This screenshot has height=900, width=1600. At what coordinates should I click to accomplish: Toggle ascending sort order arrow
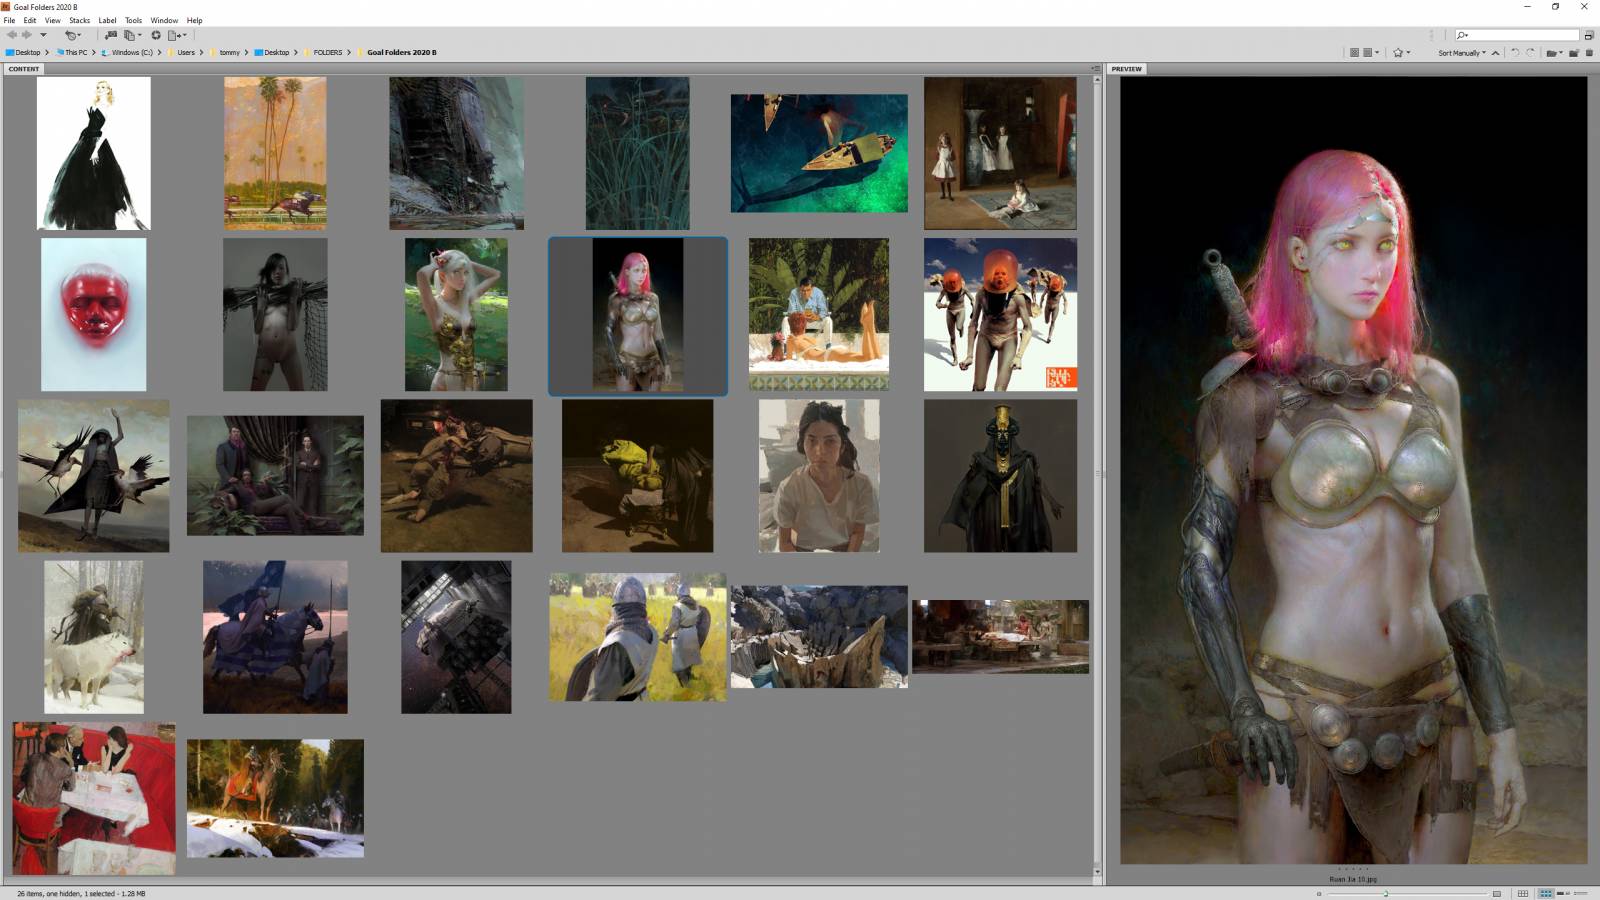pyautogui.click(x=1496, y=53)
